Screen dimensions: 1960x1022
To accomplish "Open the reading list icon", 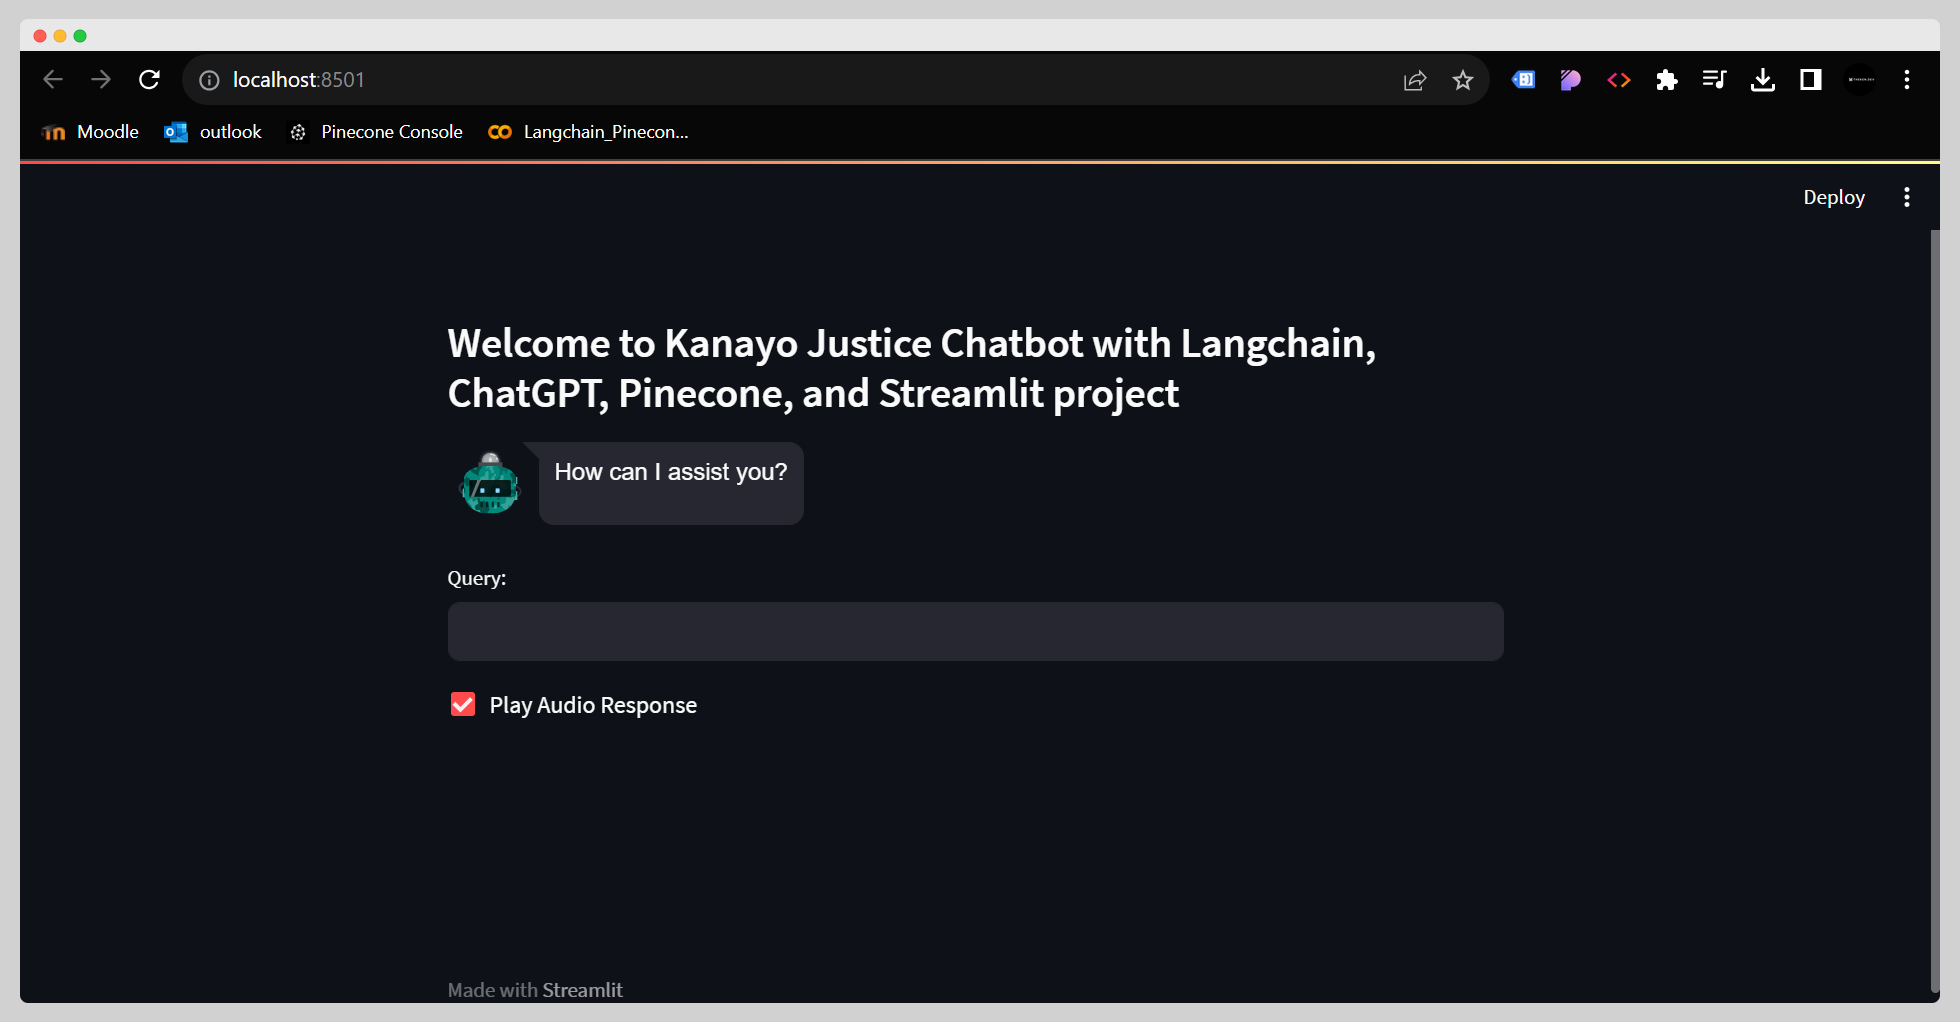I will 1714,80.
